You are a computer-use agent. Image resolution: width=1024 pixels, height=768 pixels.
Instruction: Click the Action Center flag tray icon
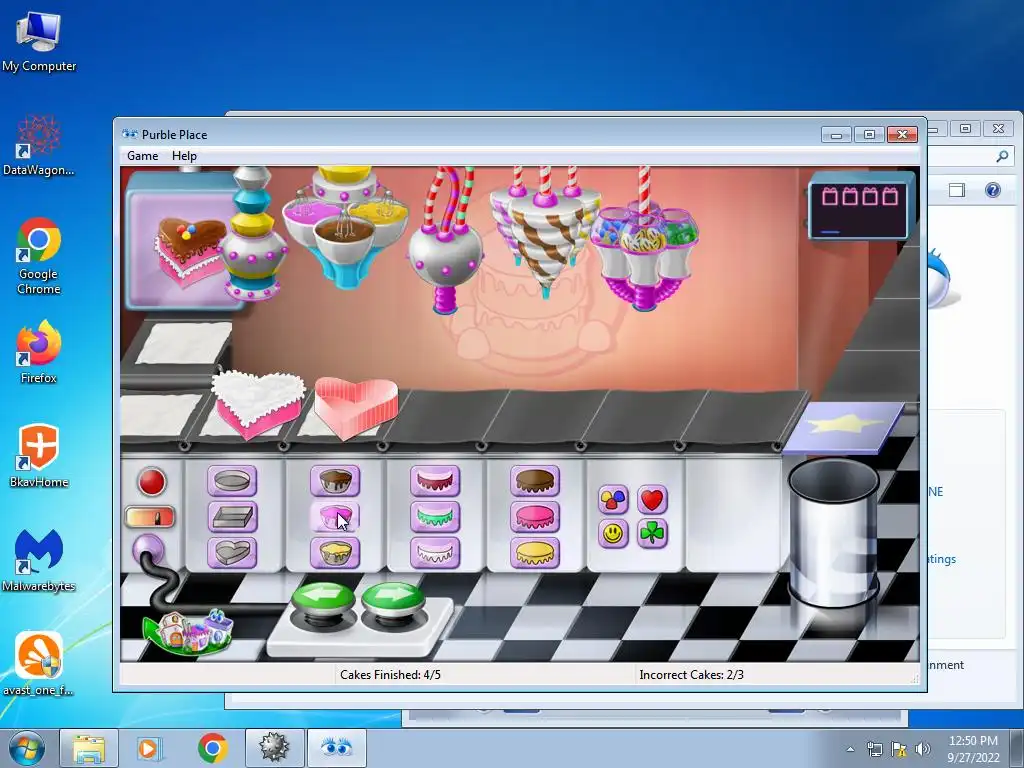pos(899,749)
